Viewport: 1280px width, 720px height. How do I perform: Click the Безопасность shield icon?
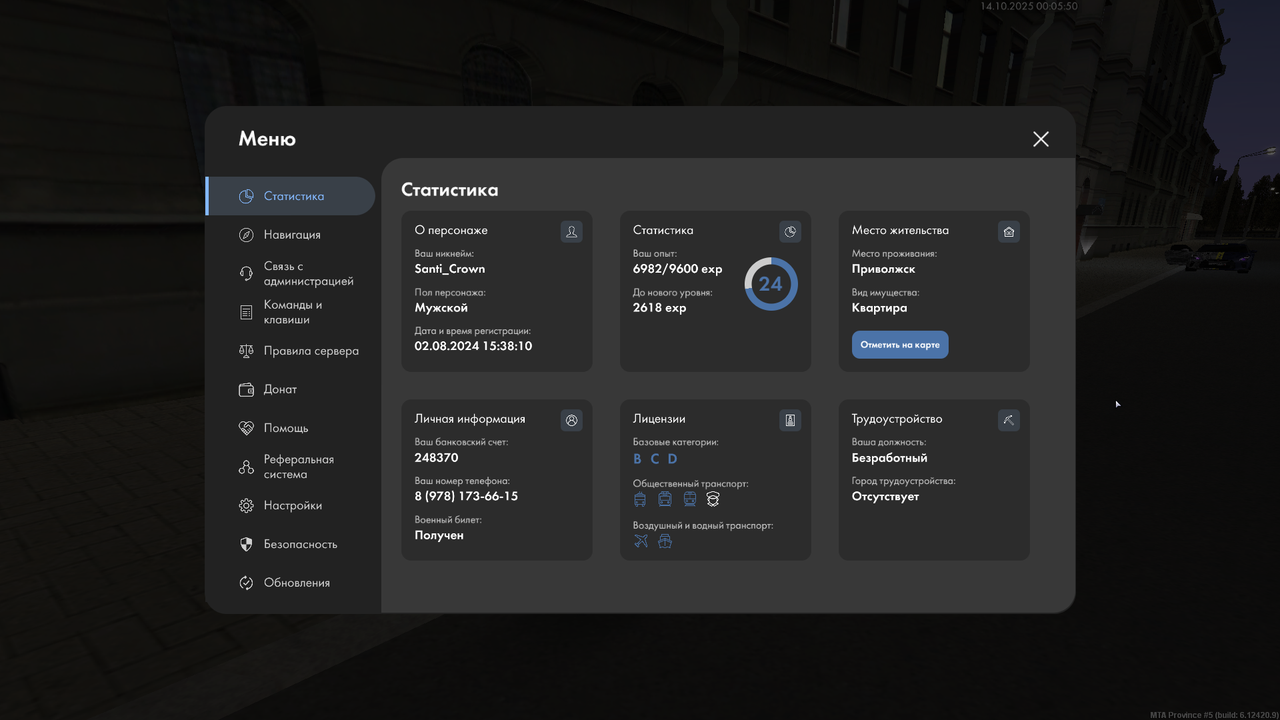[245, 543]
